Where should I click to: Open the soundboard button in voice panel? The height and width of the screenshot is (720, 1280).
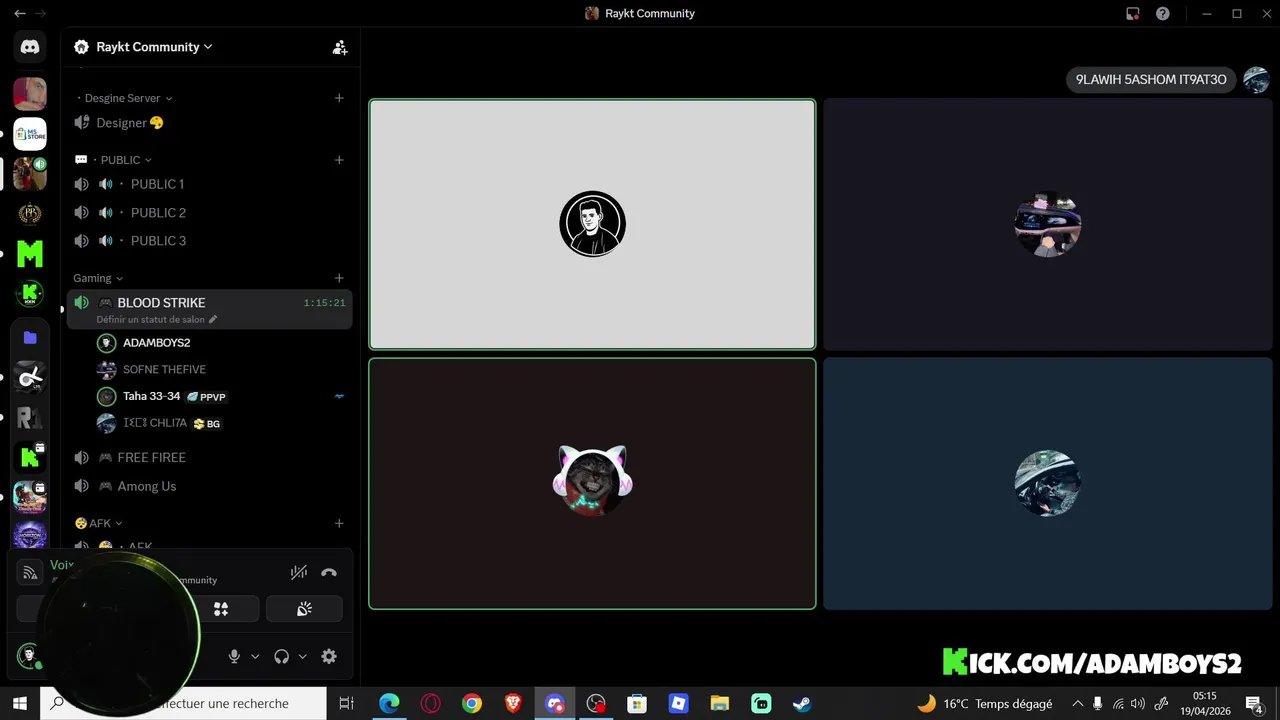tap(304, 609)
